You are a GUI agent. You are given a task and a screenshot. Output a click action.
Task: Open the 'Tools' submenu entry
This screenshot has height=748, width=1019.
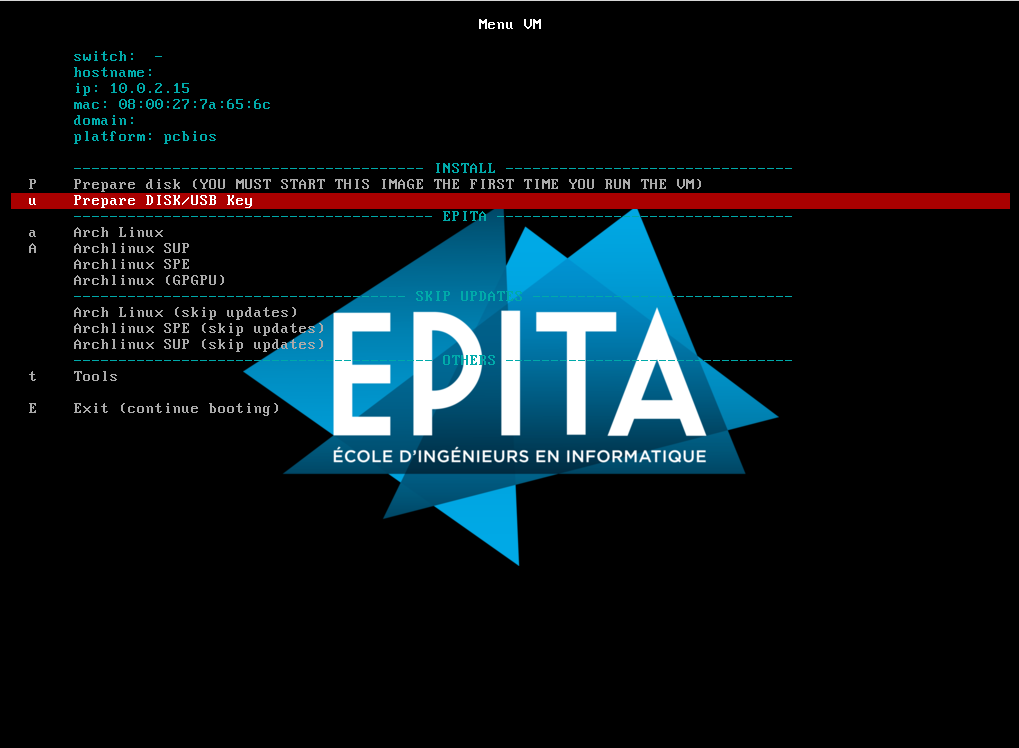pos(96,376)
